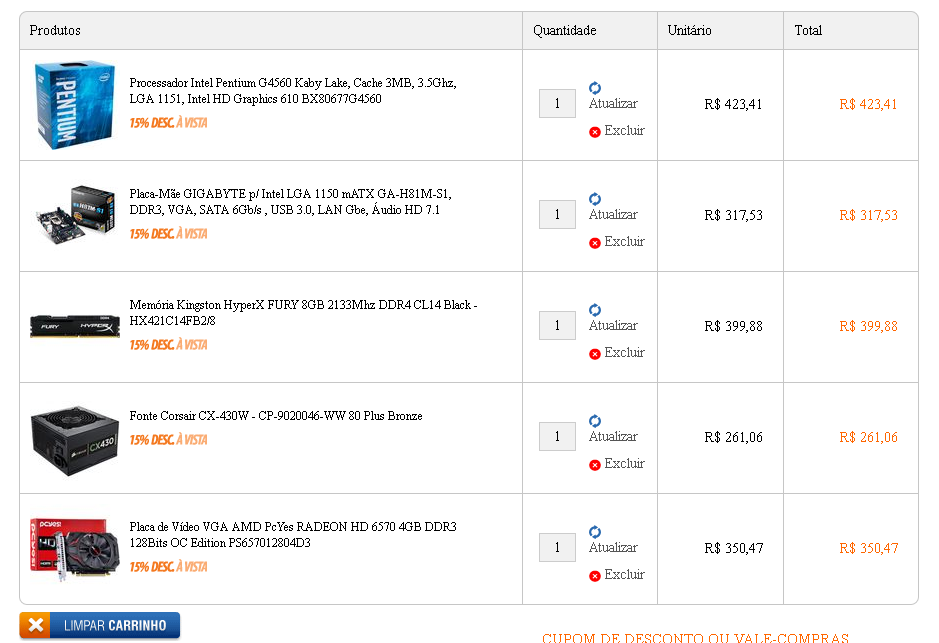The width and height of the screenshot is (939, 643).
Task: Open the Radeon HD 6570 product image
Action: pyautogui.click(x=75, y=549)
